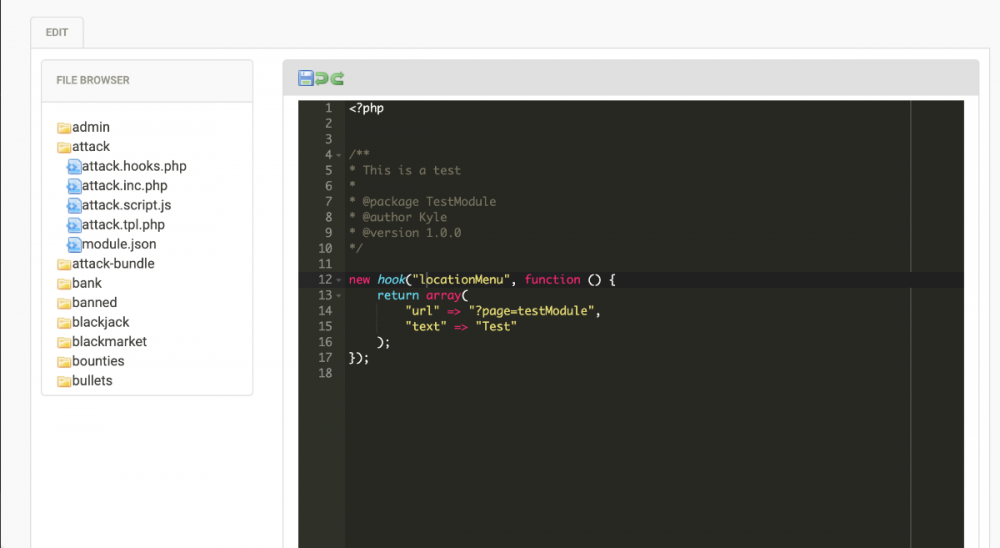Viewport: 1000px width, 548px height.
Task: Expand the blackjack folder
Action: [100, 322]
